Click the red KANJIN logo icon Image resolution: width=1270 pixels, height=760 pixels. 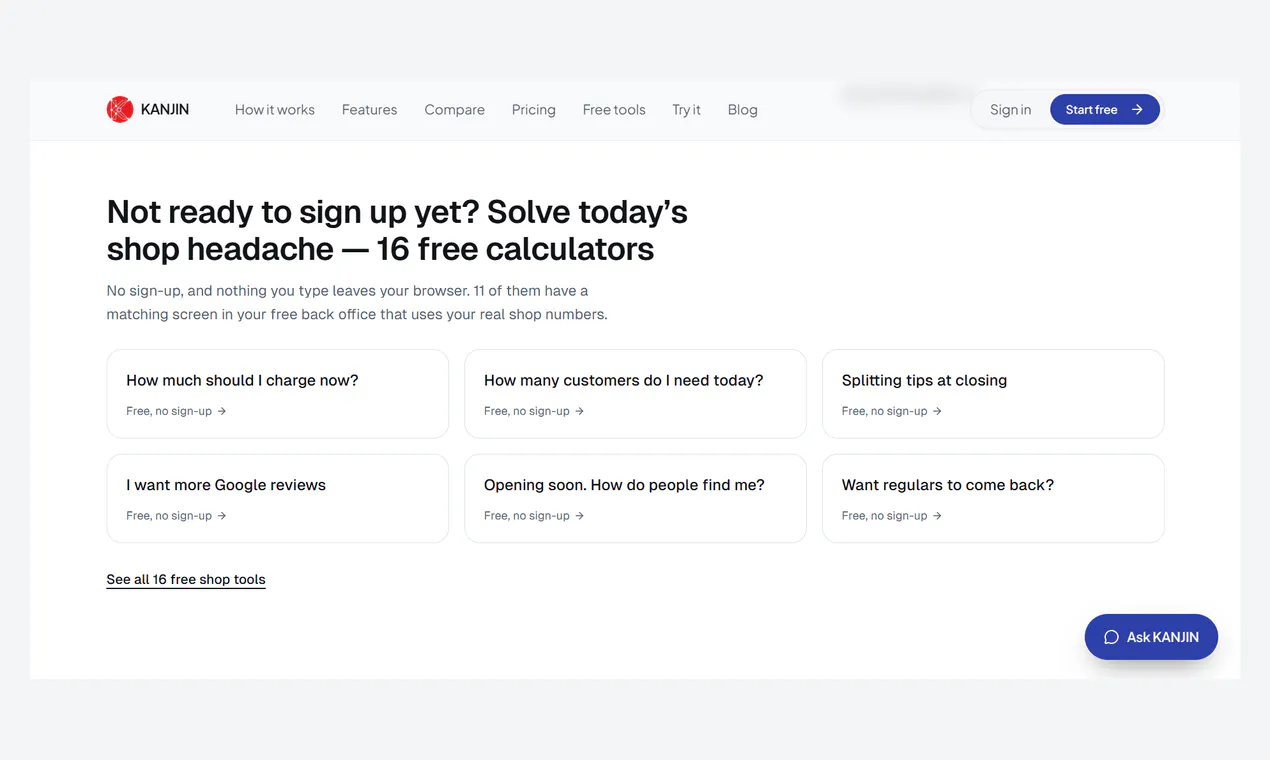point(120,109)
